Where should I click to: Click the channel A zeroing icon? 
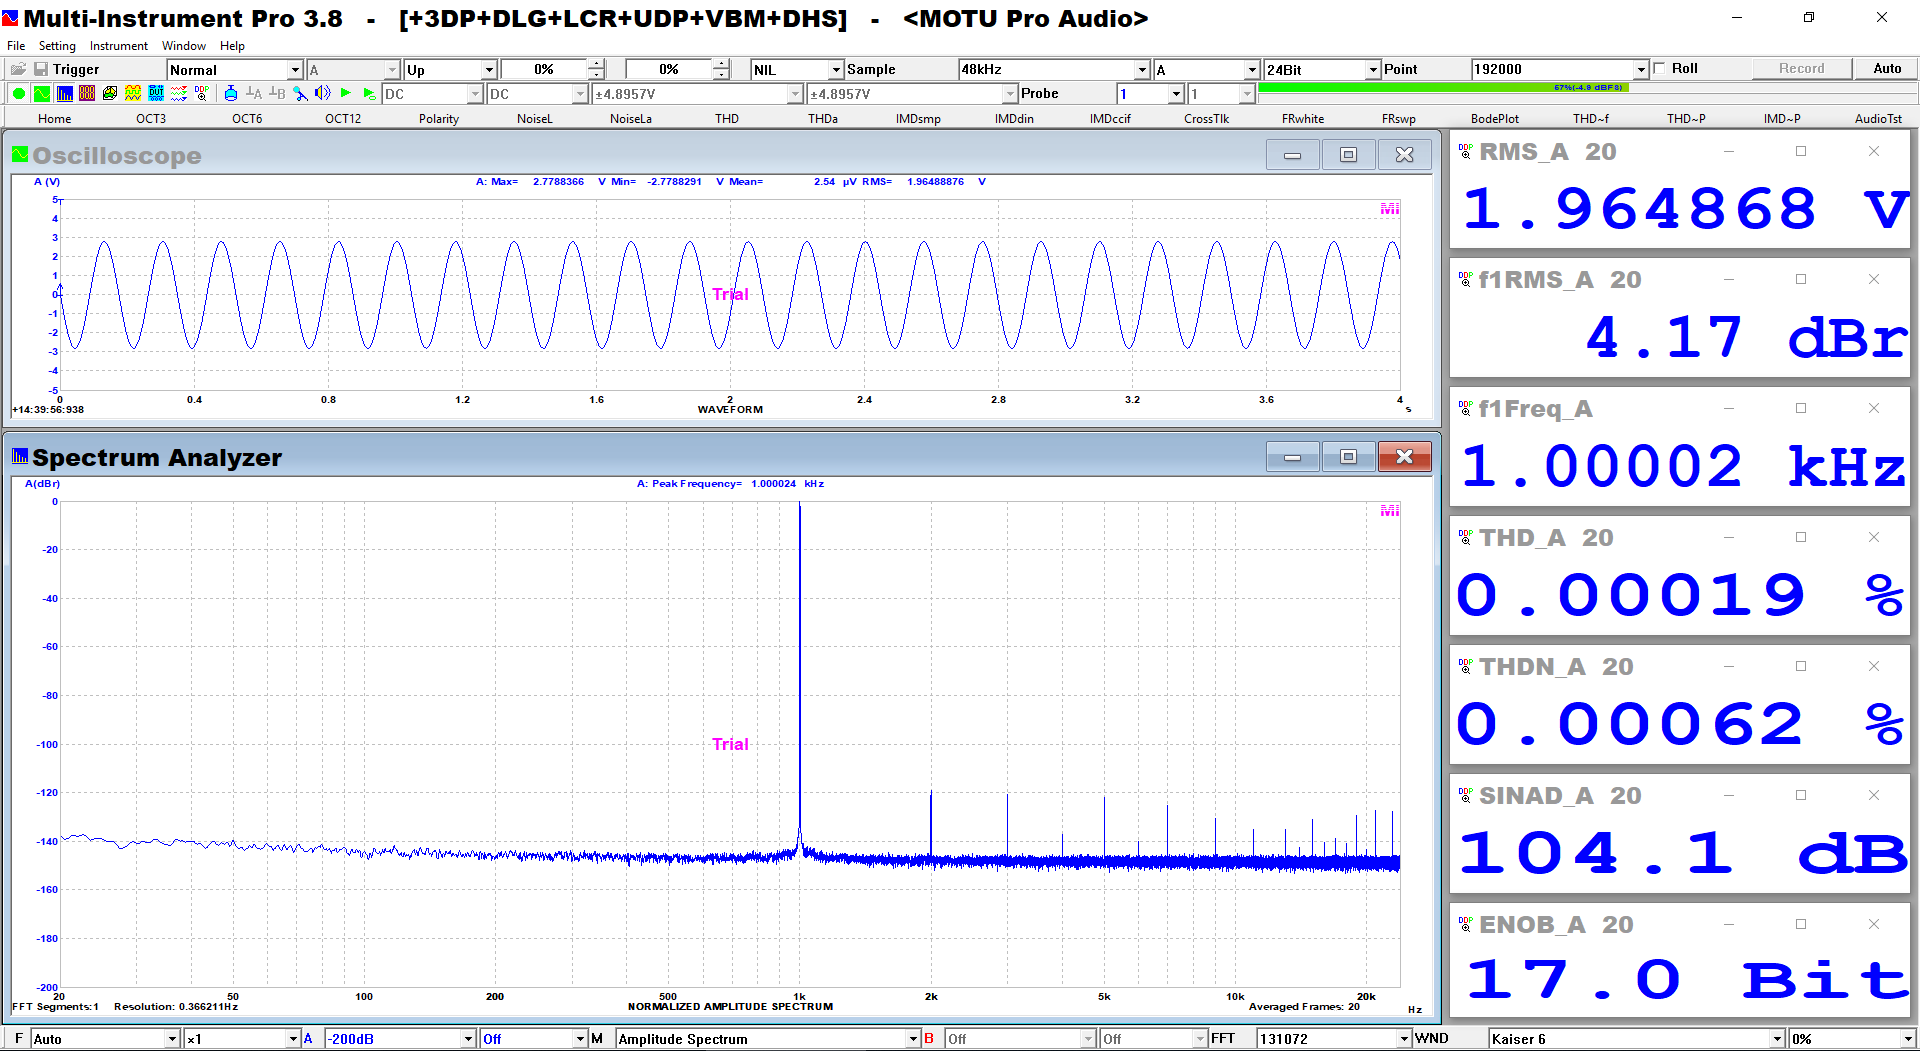pos(254,93)
